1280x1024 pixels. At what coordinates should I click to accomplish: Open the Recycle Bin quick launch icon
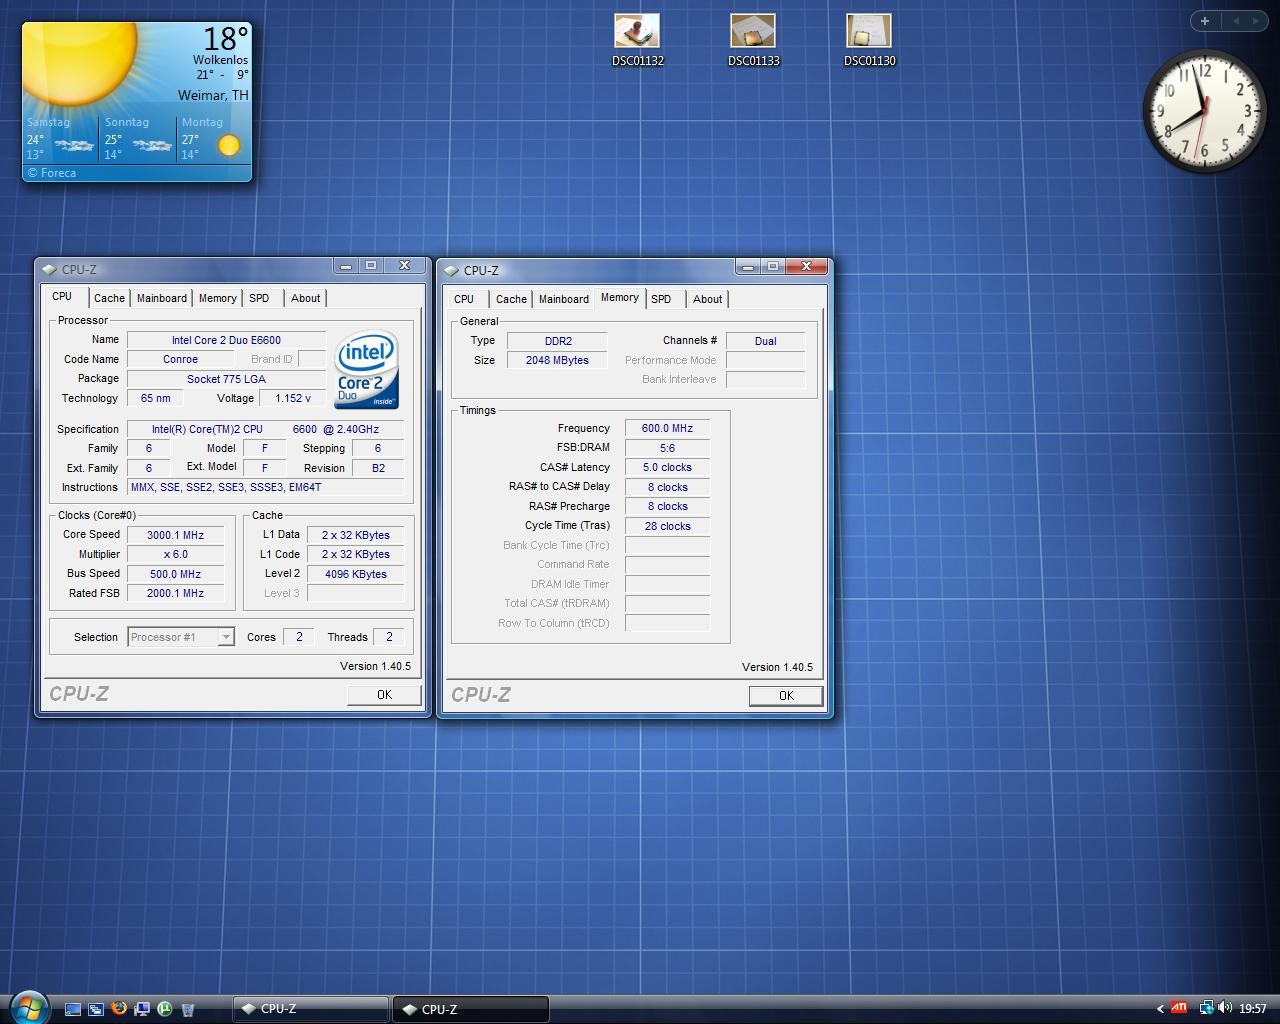(188, 1009)
